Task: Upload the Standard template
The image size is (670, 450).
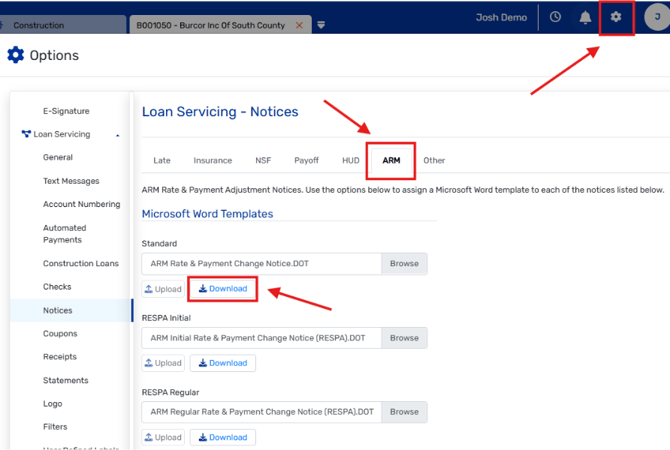Action: click(163, 289)
